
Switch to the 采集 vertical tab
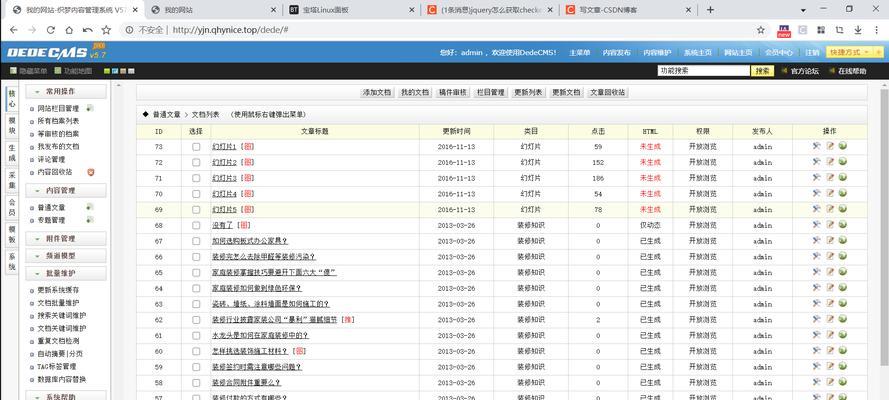click(x=12, y=180)
